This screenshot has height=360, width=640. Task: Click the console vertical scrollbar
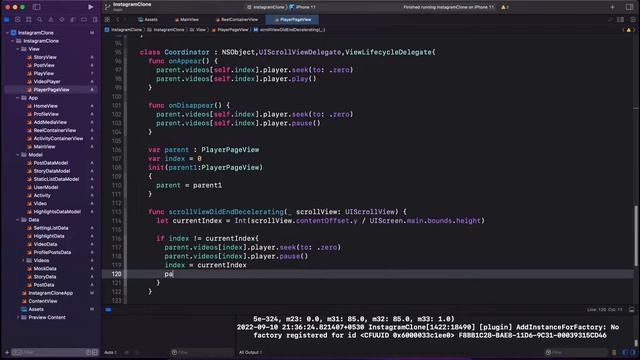[635, 343]
